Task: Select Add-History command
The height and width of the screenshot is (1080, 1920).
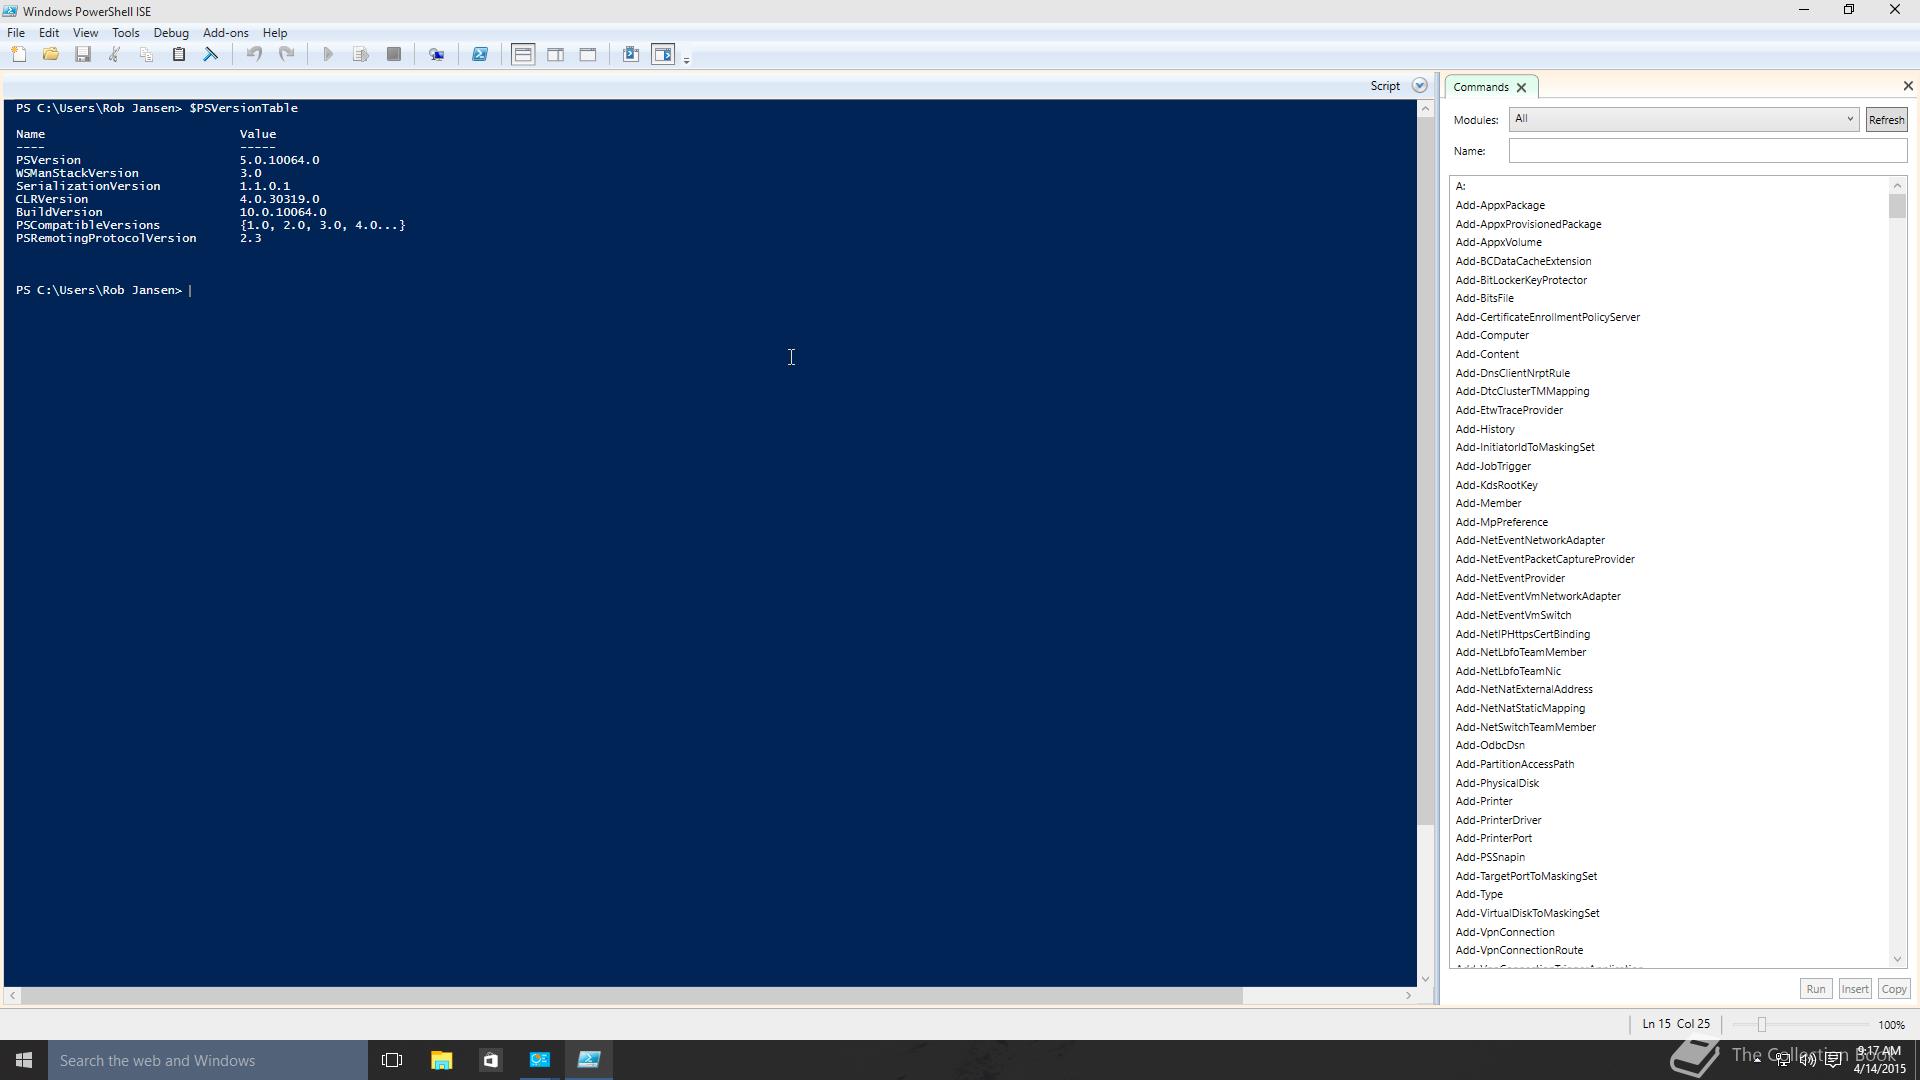Action: pos(1485,429)
